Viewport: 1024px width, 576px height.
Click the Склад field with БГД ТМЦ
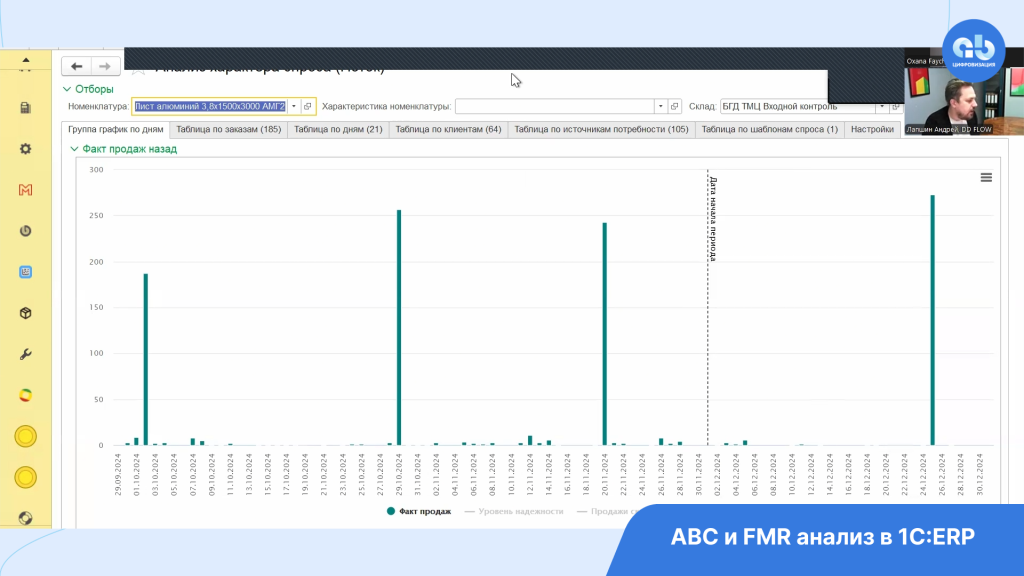coord(797,106)
